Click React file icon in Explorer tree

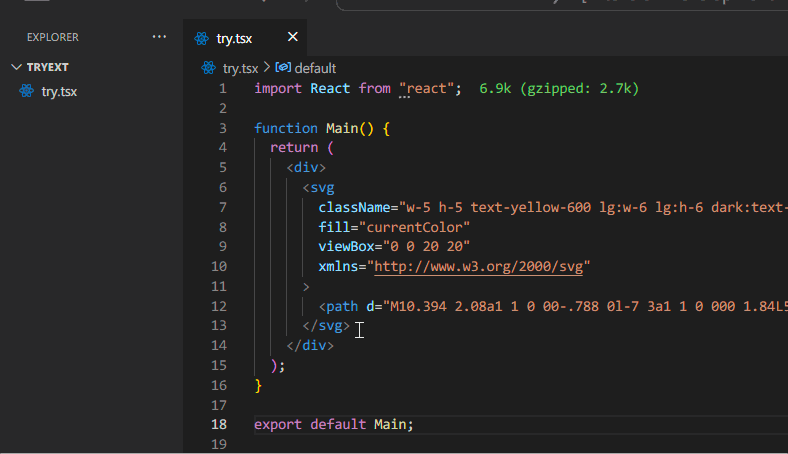27,91
